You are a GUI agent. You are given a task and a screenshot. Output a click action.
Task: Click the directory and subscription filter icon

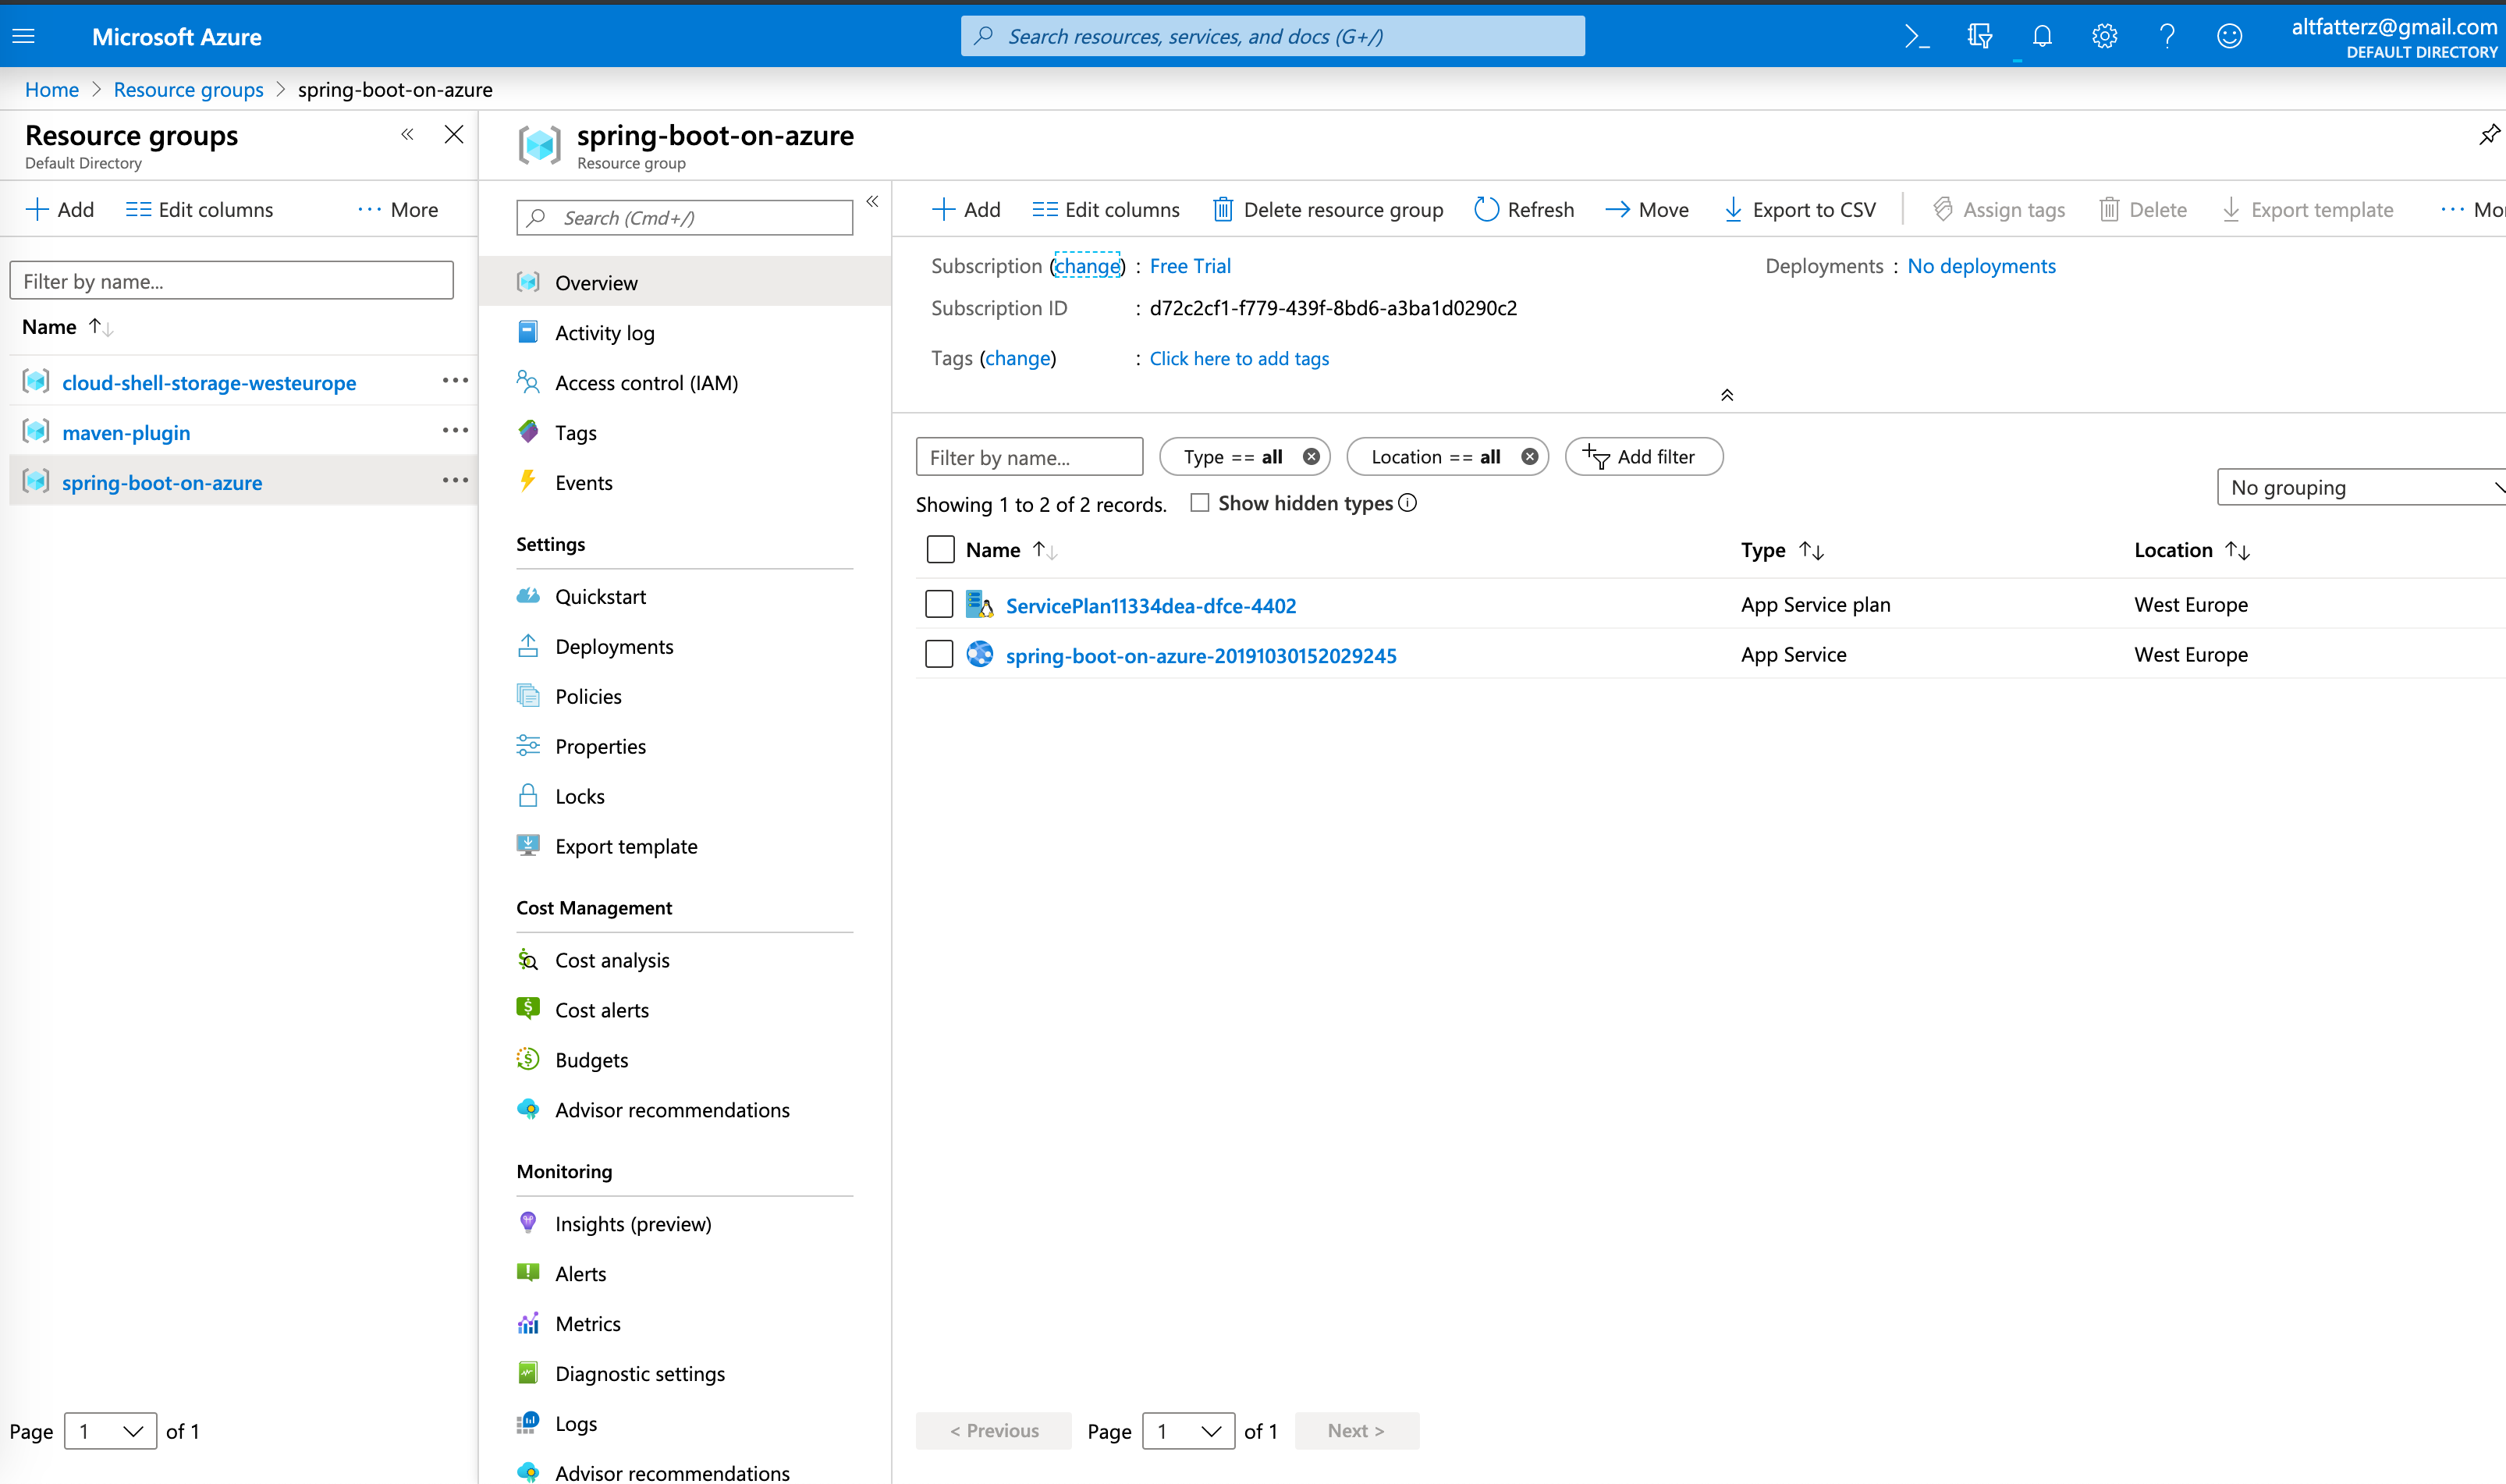coord(1979,37)
